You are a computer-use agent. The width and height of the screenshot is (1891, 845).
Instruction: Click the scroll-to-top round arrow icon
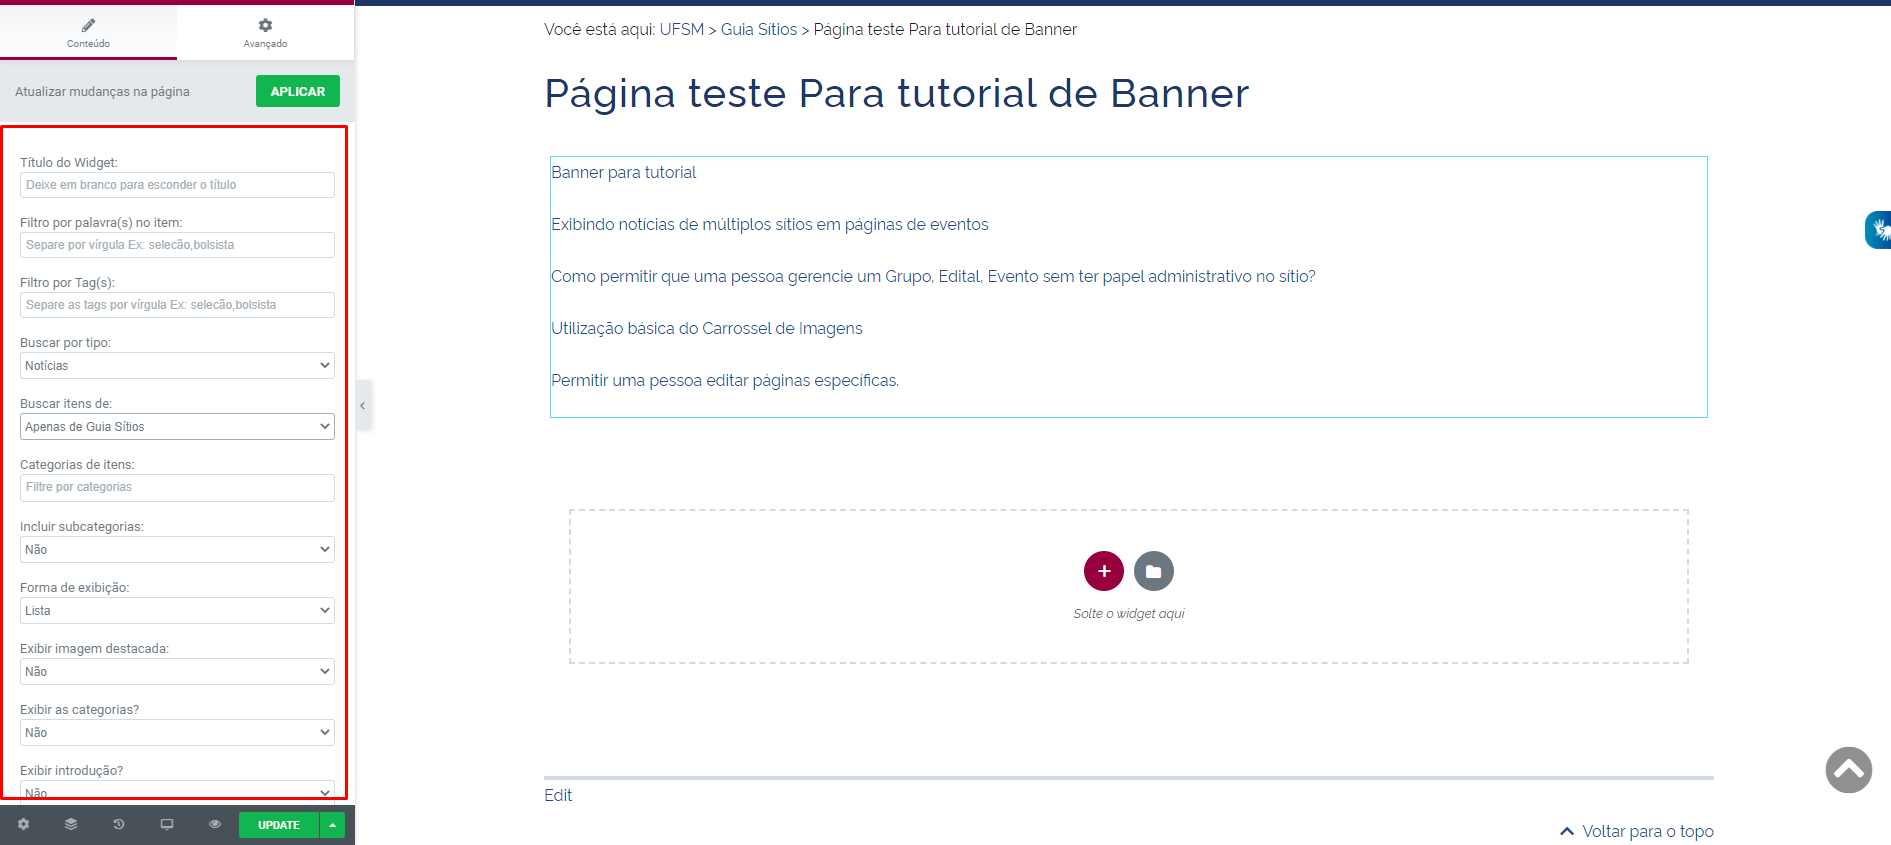1848,770
